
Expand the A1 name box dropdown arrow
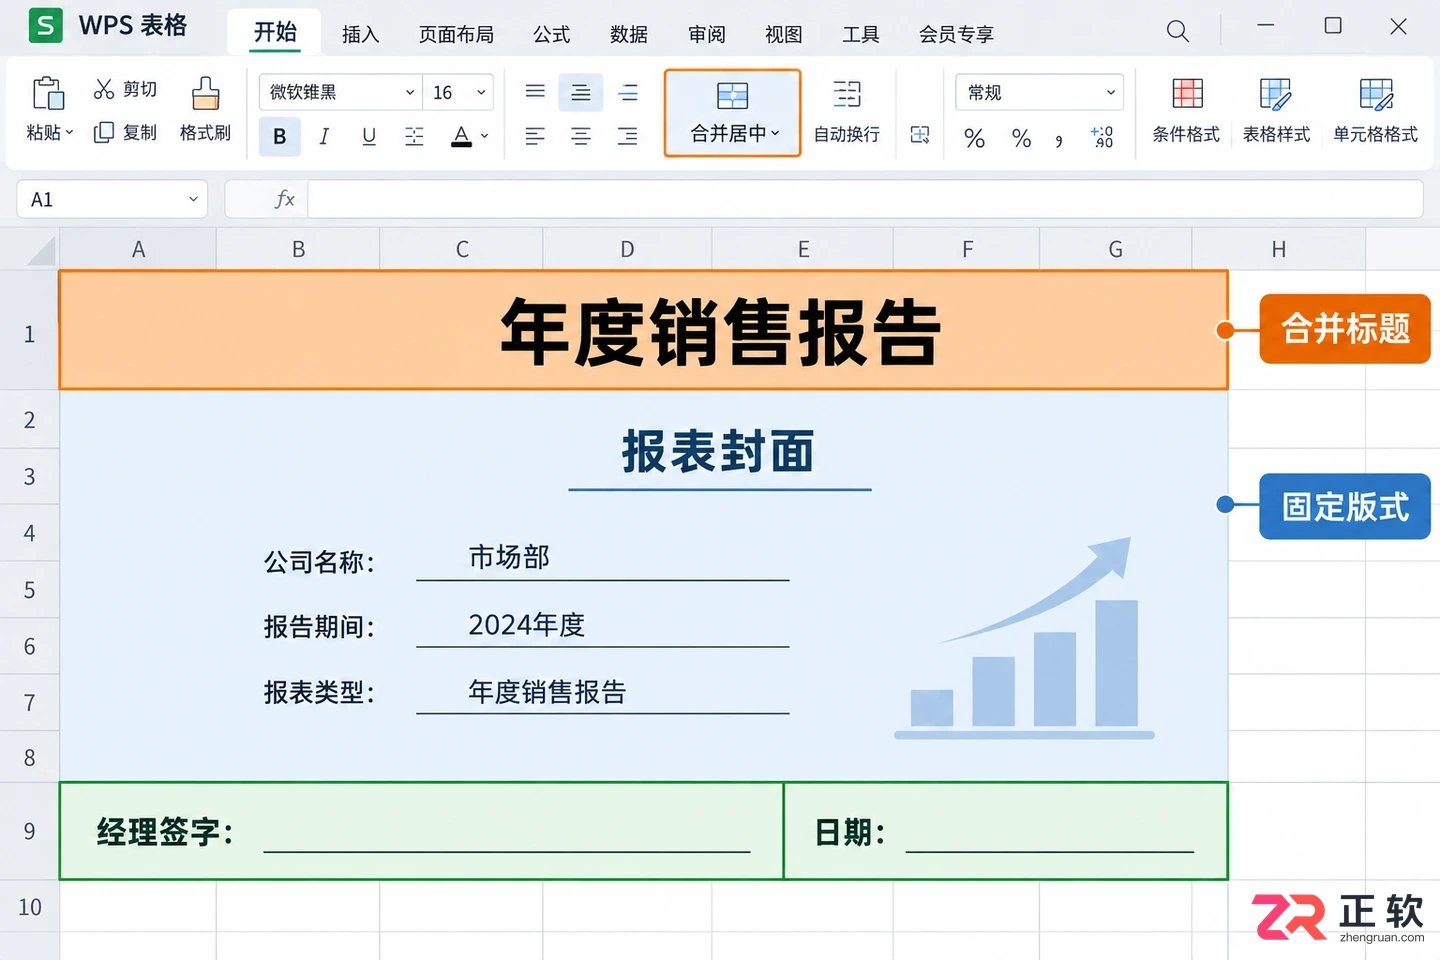pos(193,199)
